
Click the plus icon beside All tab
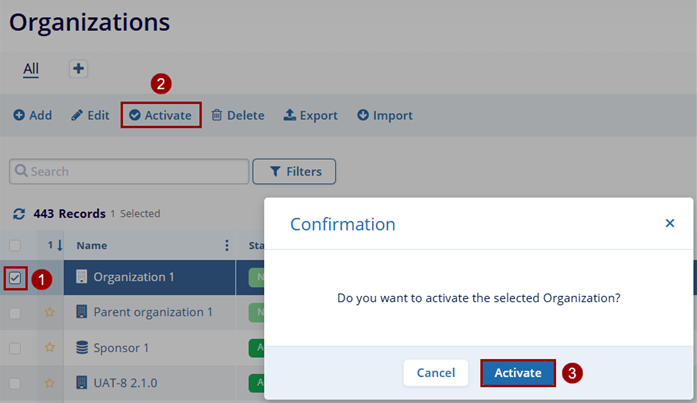point(78,69)
